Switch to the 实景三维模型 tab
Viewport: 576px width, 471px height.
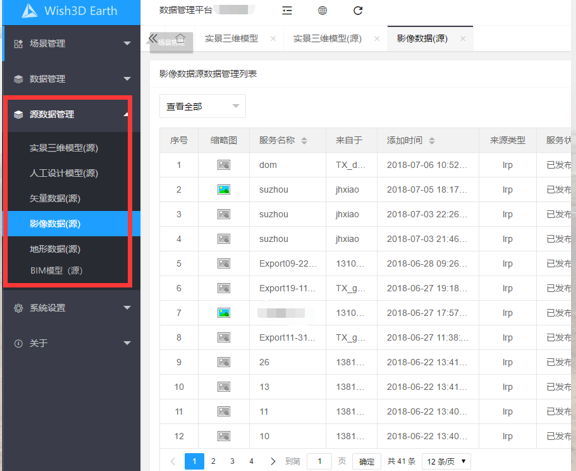tap(231, 39)
